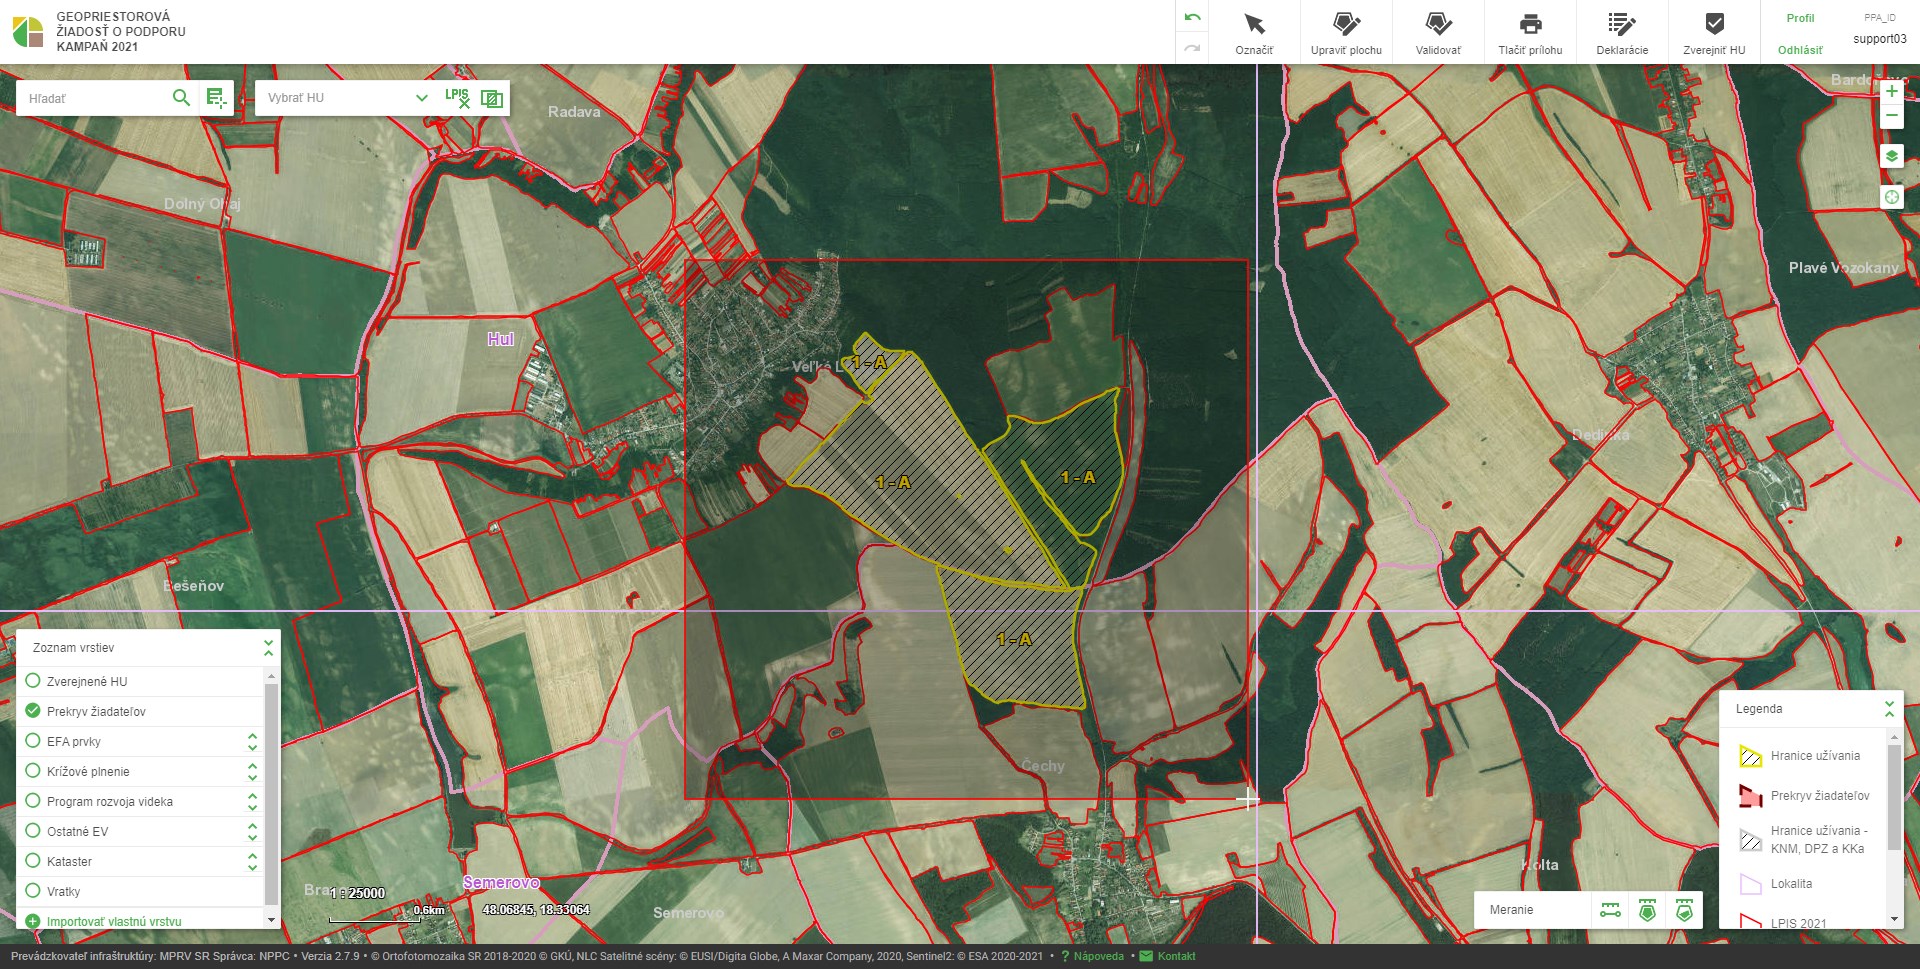The width and height of the screenshot is (1920, 969).
Task: Click the application logo in header
Action: (28, 32)
